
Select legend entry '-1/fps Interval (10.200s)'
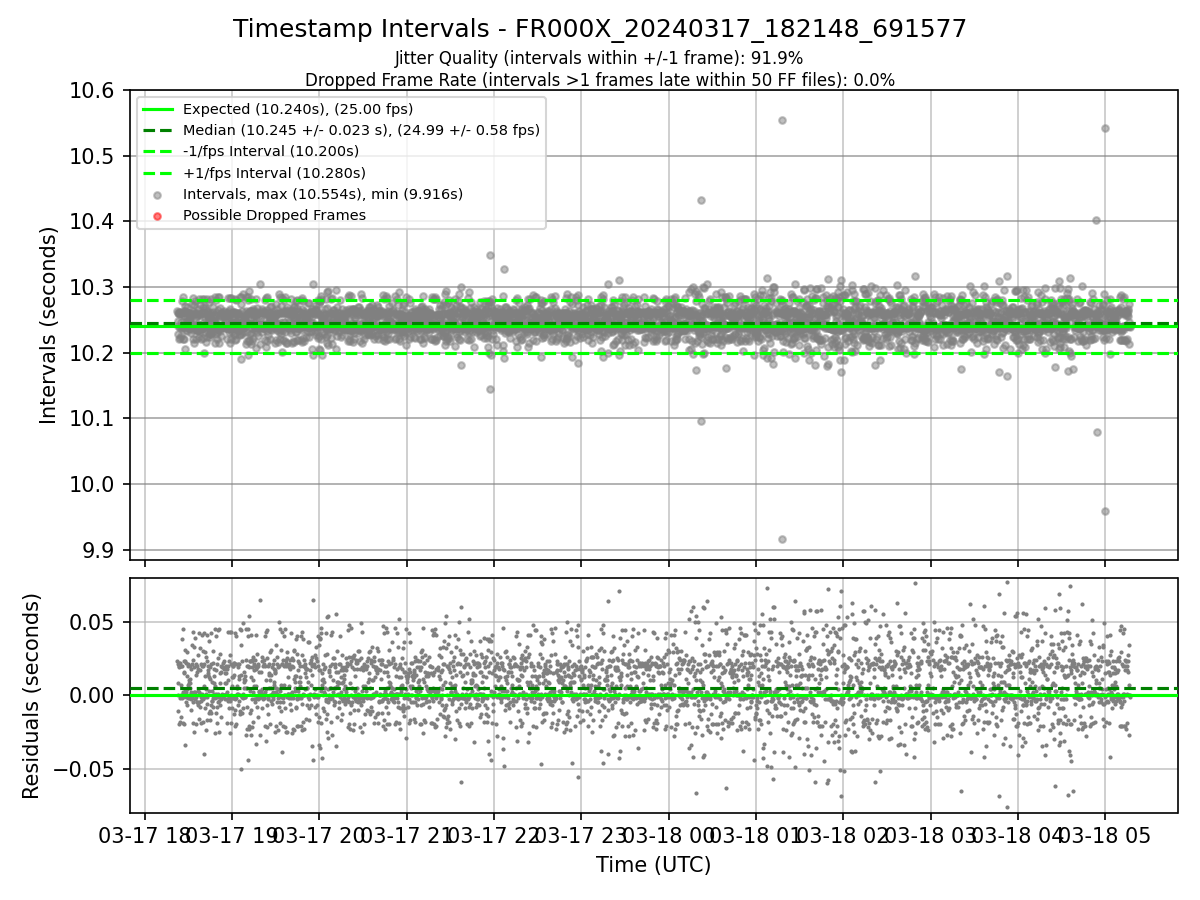tap(270, 151)
